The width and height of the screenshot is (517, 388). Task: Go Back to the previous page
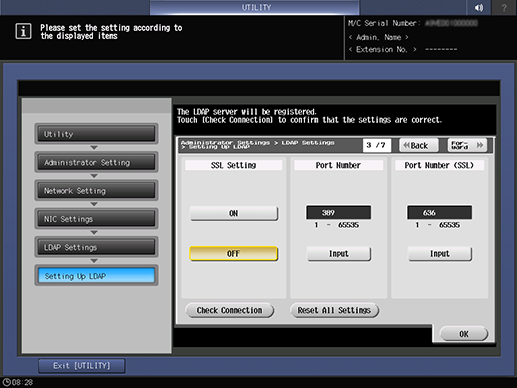(x=418, y=145)
